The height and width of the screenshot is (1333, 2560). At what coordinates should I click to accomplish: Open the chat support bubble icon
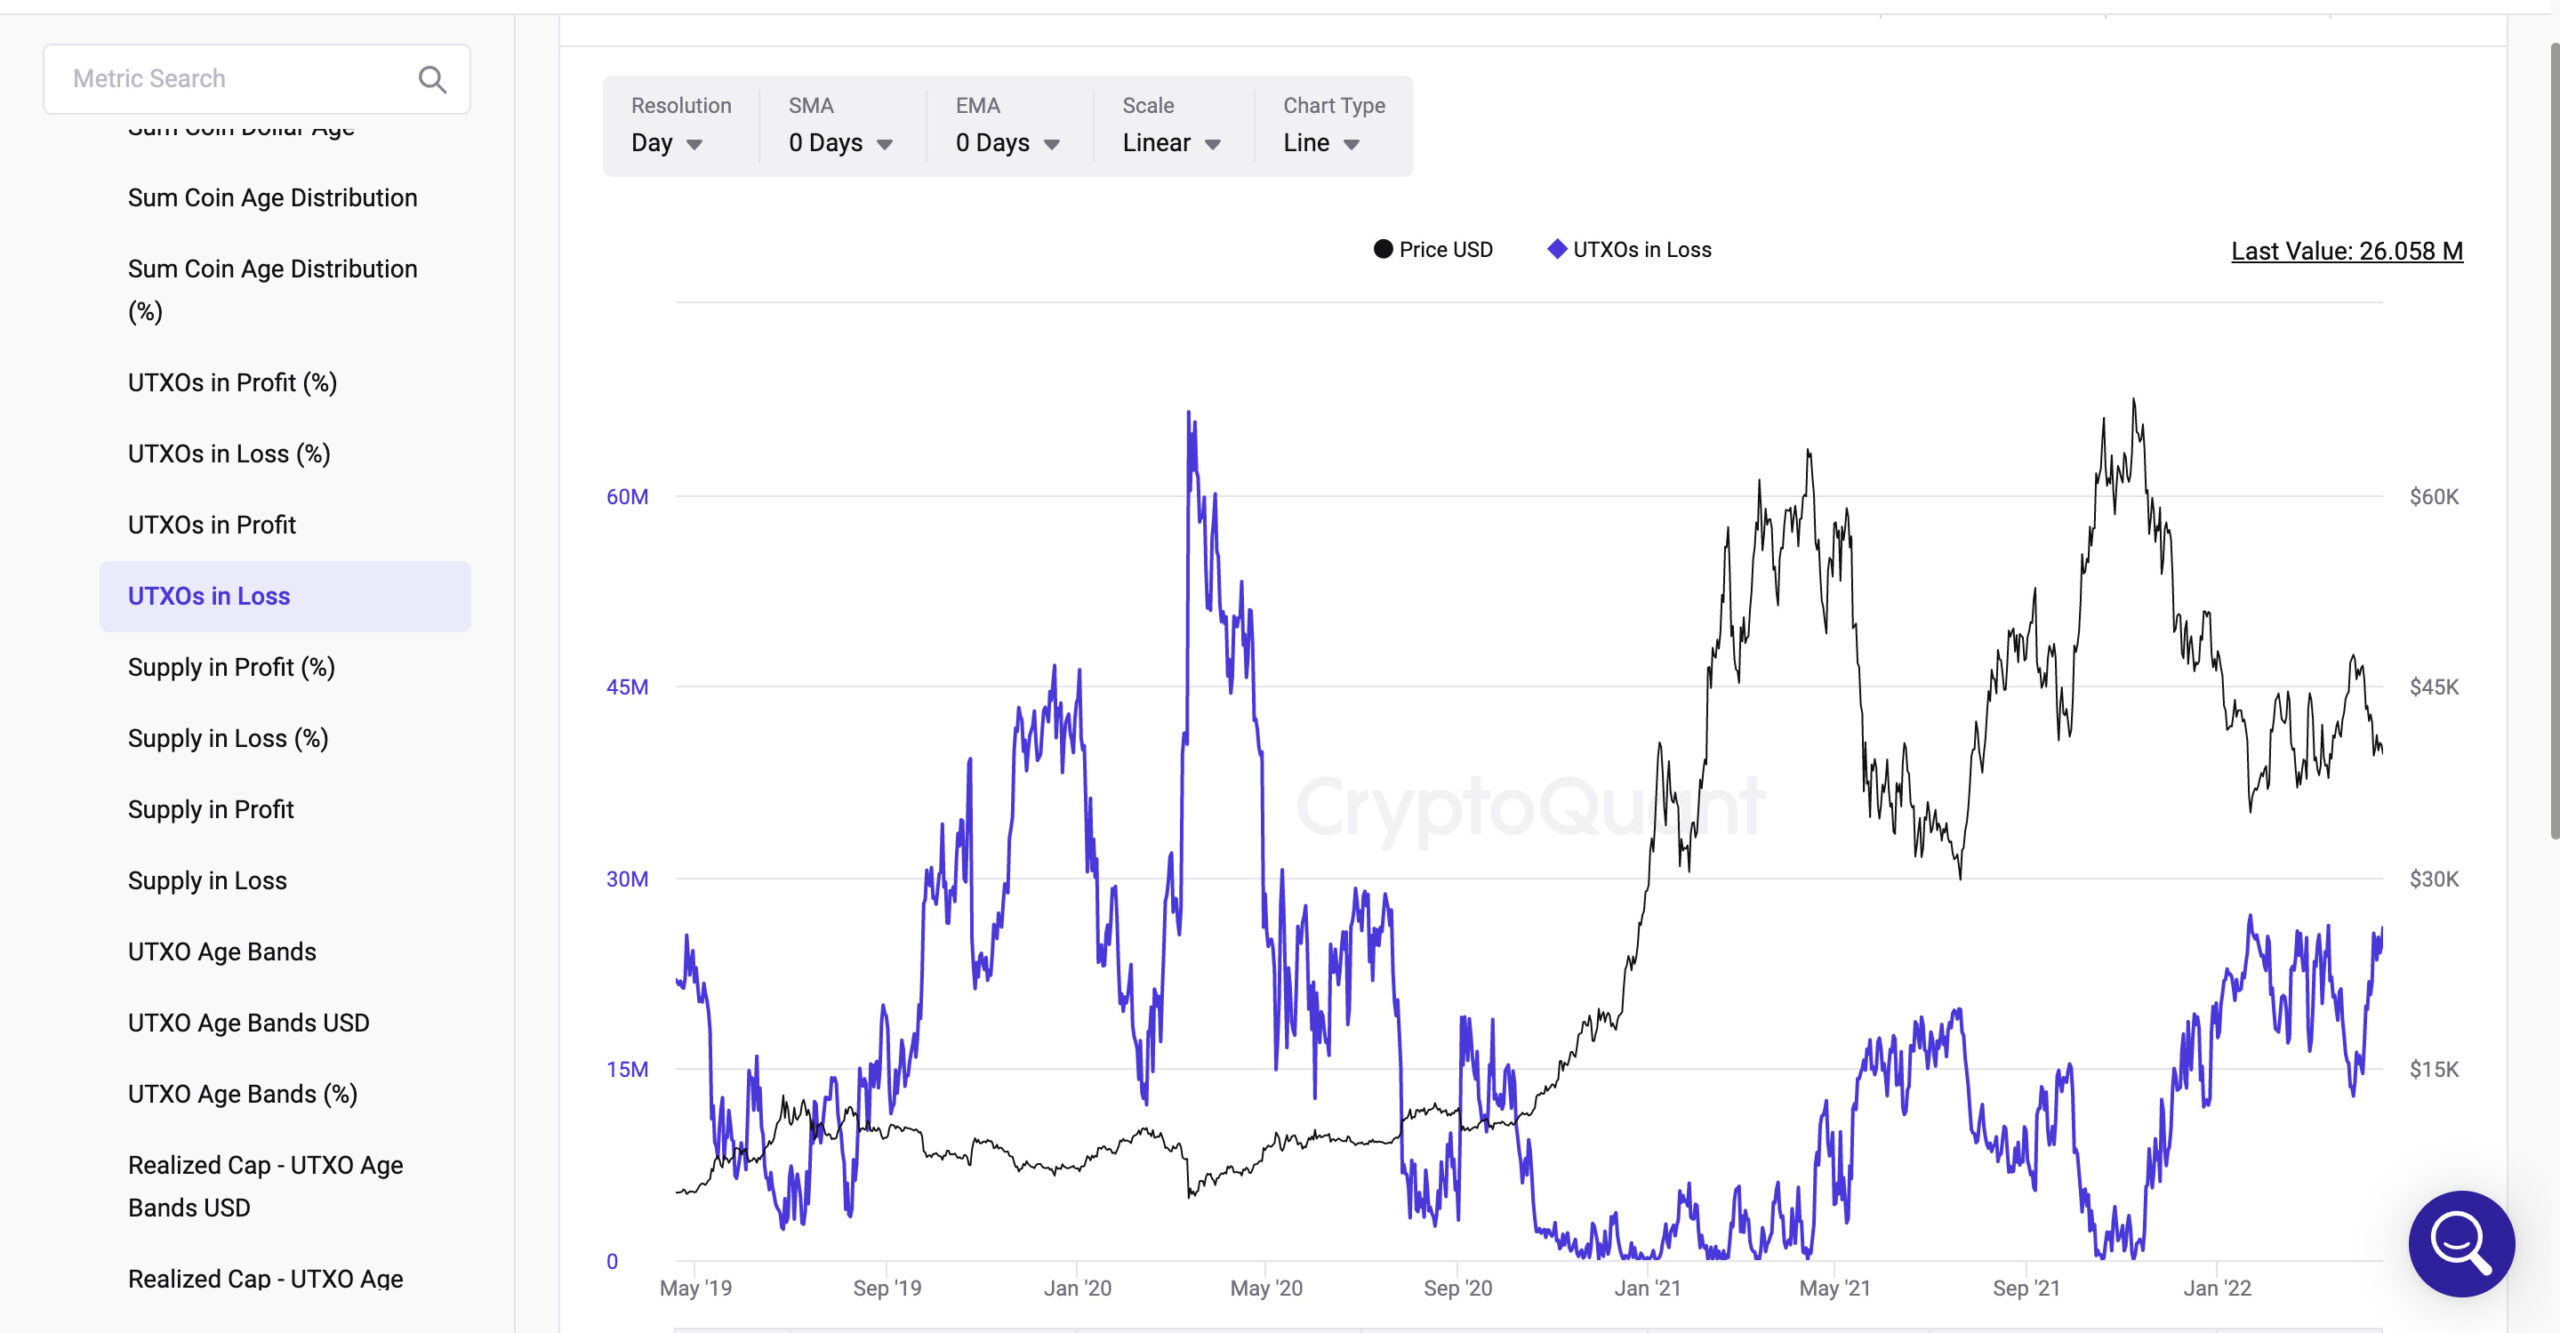tap(2461, 1243)
